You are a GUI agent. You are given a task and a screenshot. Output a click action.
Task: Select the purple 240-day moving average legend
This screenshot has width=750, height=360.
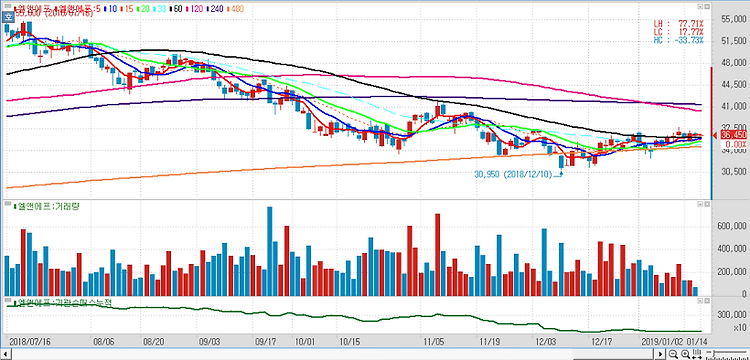click(x=215, y=9)
